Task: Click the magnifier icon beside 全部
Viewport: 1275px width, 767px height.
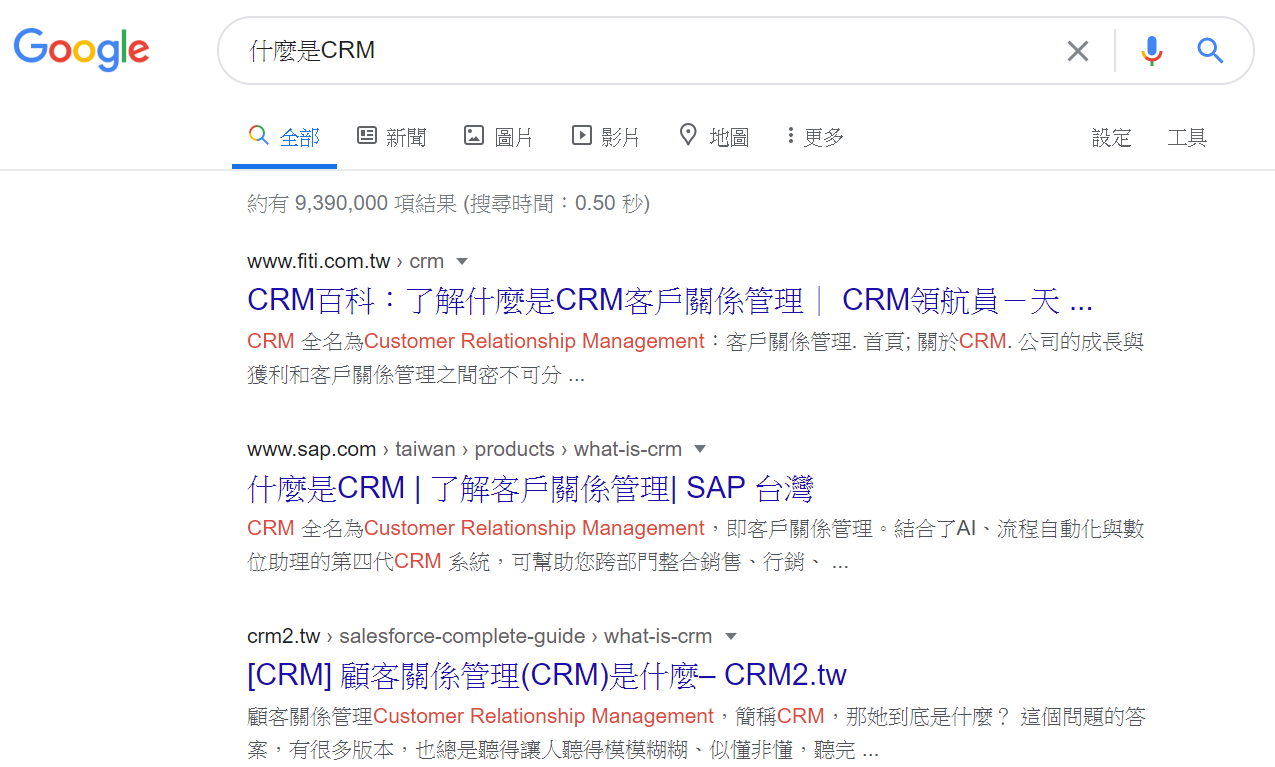Action: 258,135
